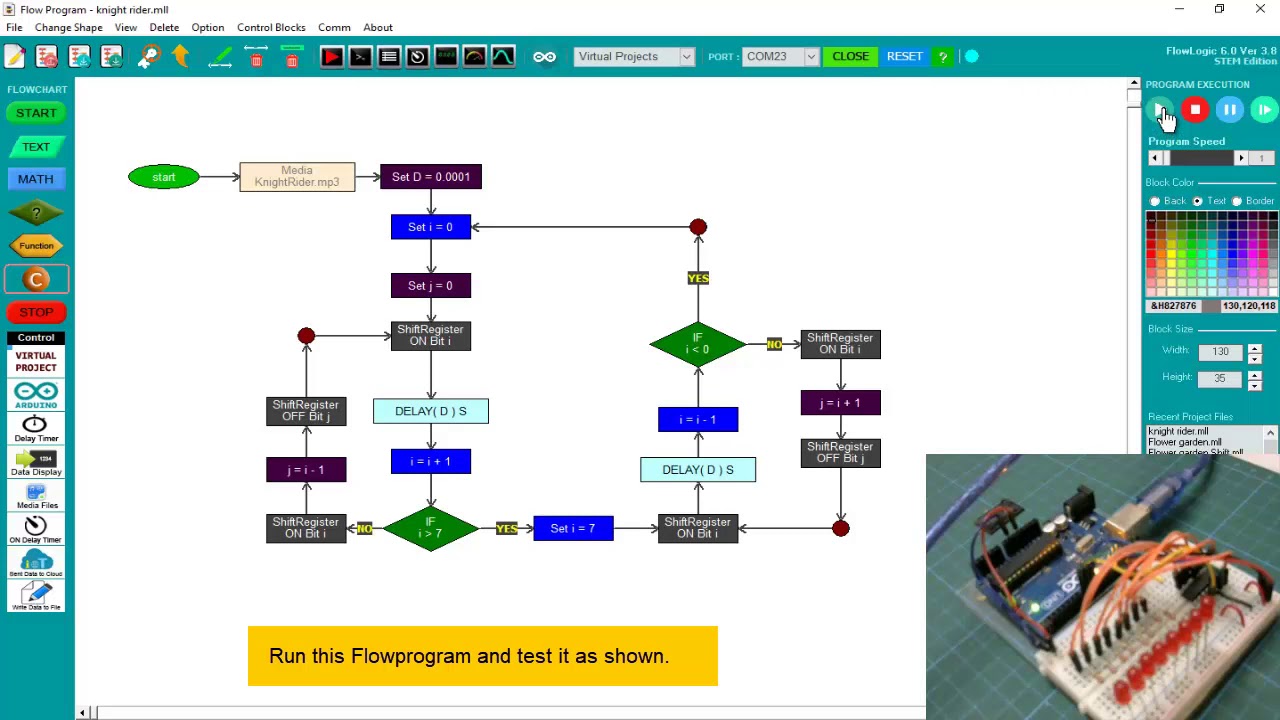Screen dimensions: 1280x720
Task: Increase the block Height value
Action: point(1255,374)
